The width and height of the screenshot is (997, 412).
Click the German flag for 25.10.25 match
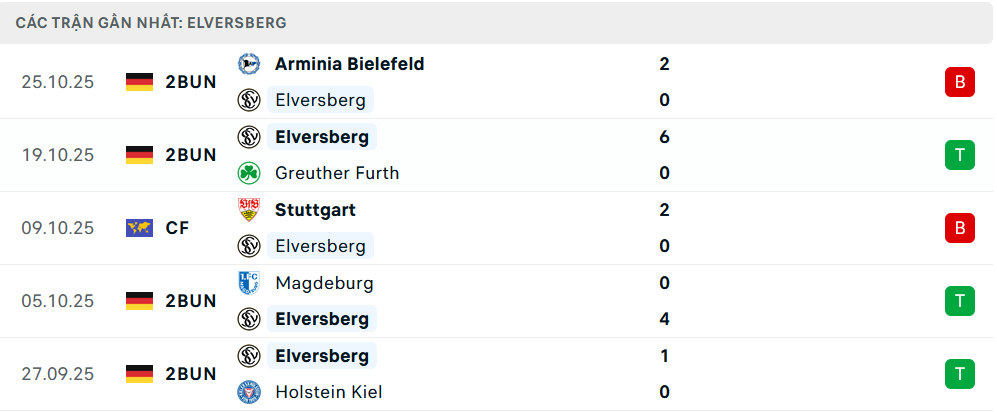click(x=139, y=82)
